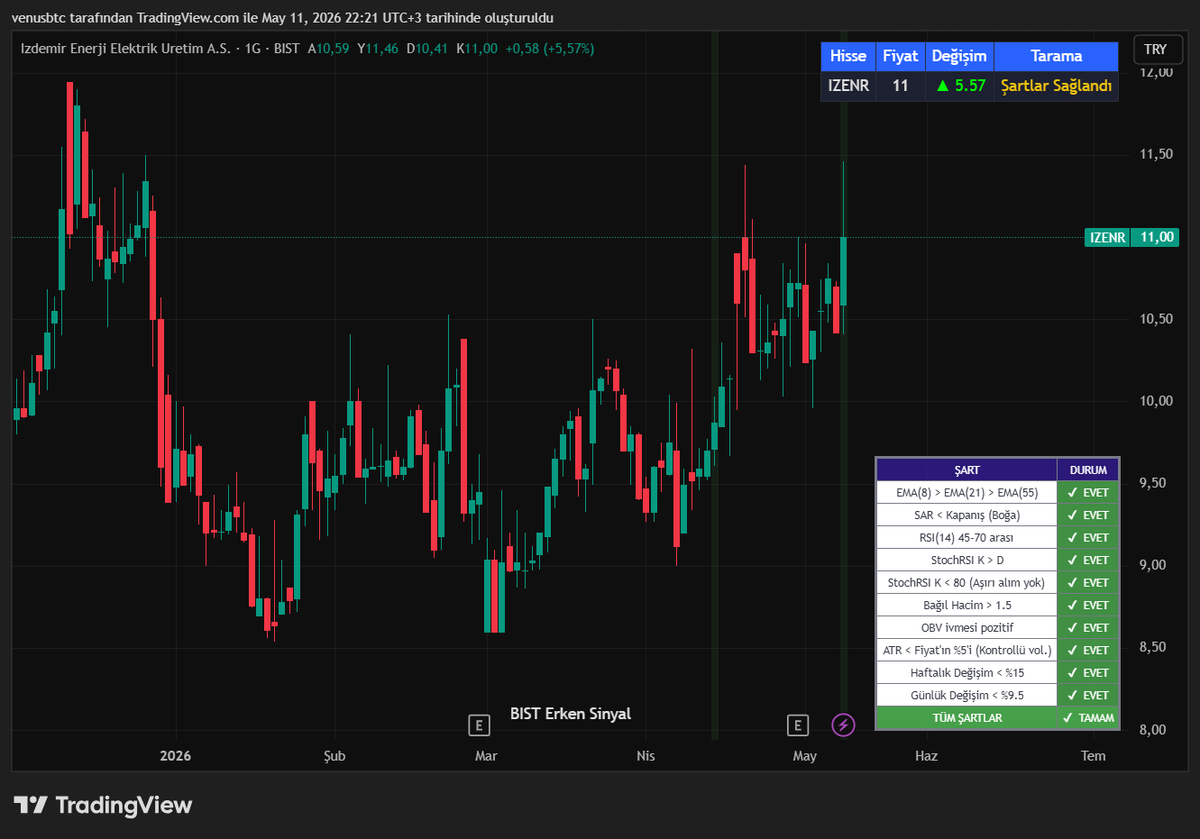
Task: Click the purple lightning bolt event marker
Action: (x=844, y=725)
